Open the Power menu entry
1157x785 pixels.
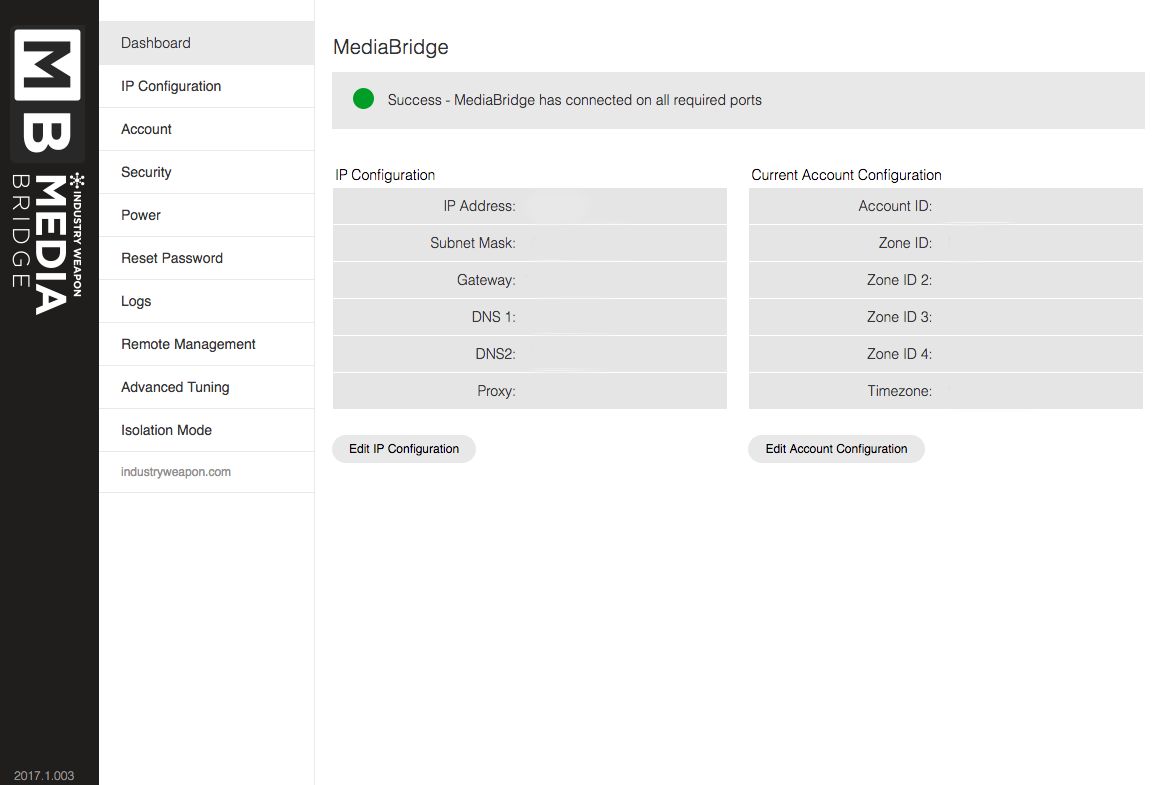[207, 215]
